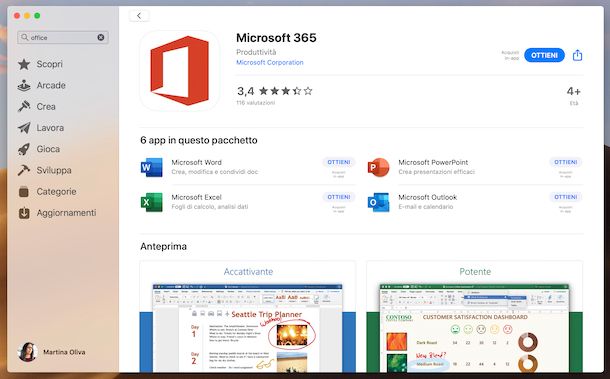Select the Gioca rocket icon
Viewport: 610px width, 379px height.
(x=24, y=149)
